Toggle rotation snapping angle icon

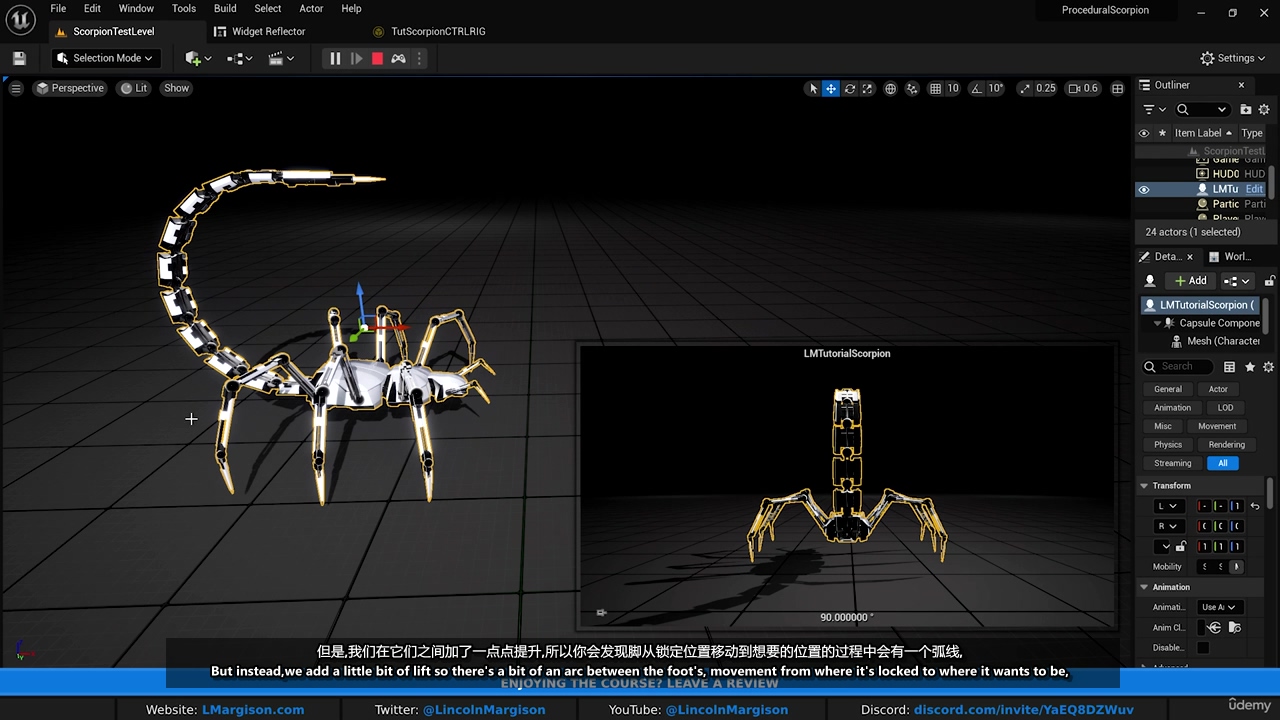tap(977, 88)
